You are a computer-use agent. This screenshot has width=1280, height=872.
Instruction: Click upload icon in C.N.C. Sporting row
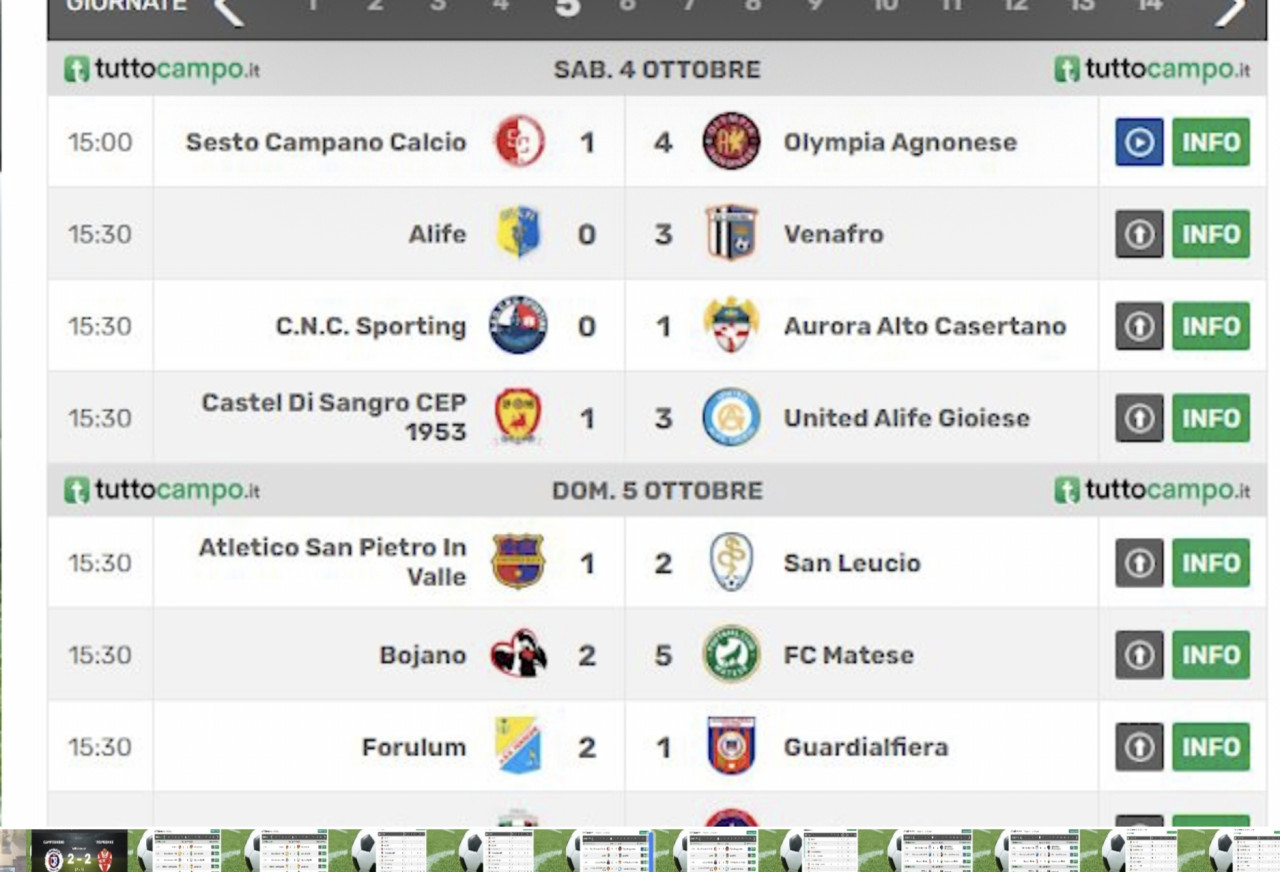coord(1139,326)
